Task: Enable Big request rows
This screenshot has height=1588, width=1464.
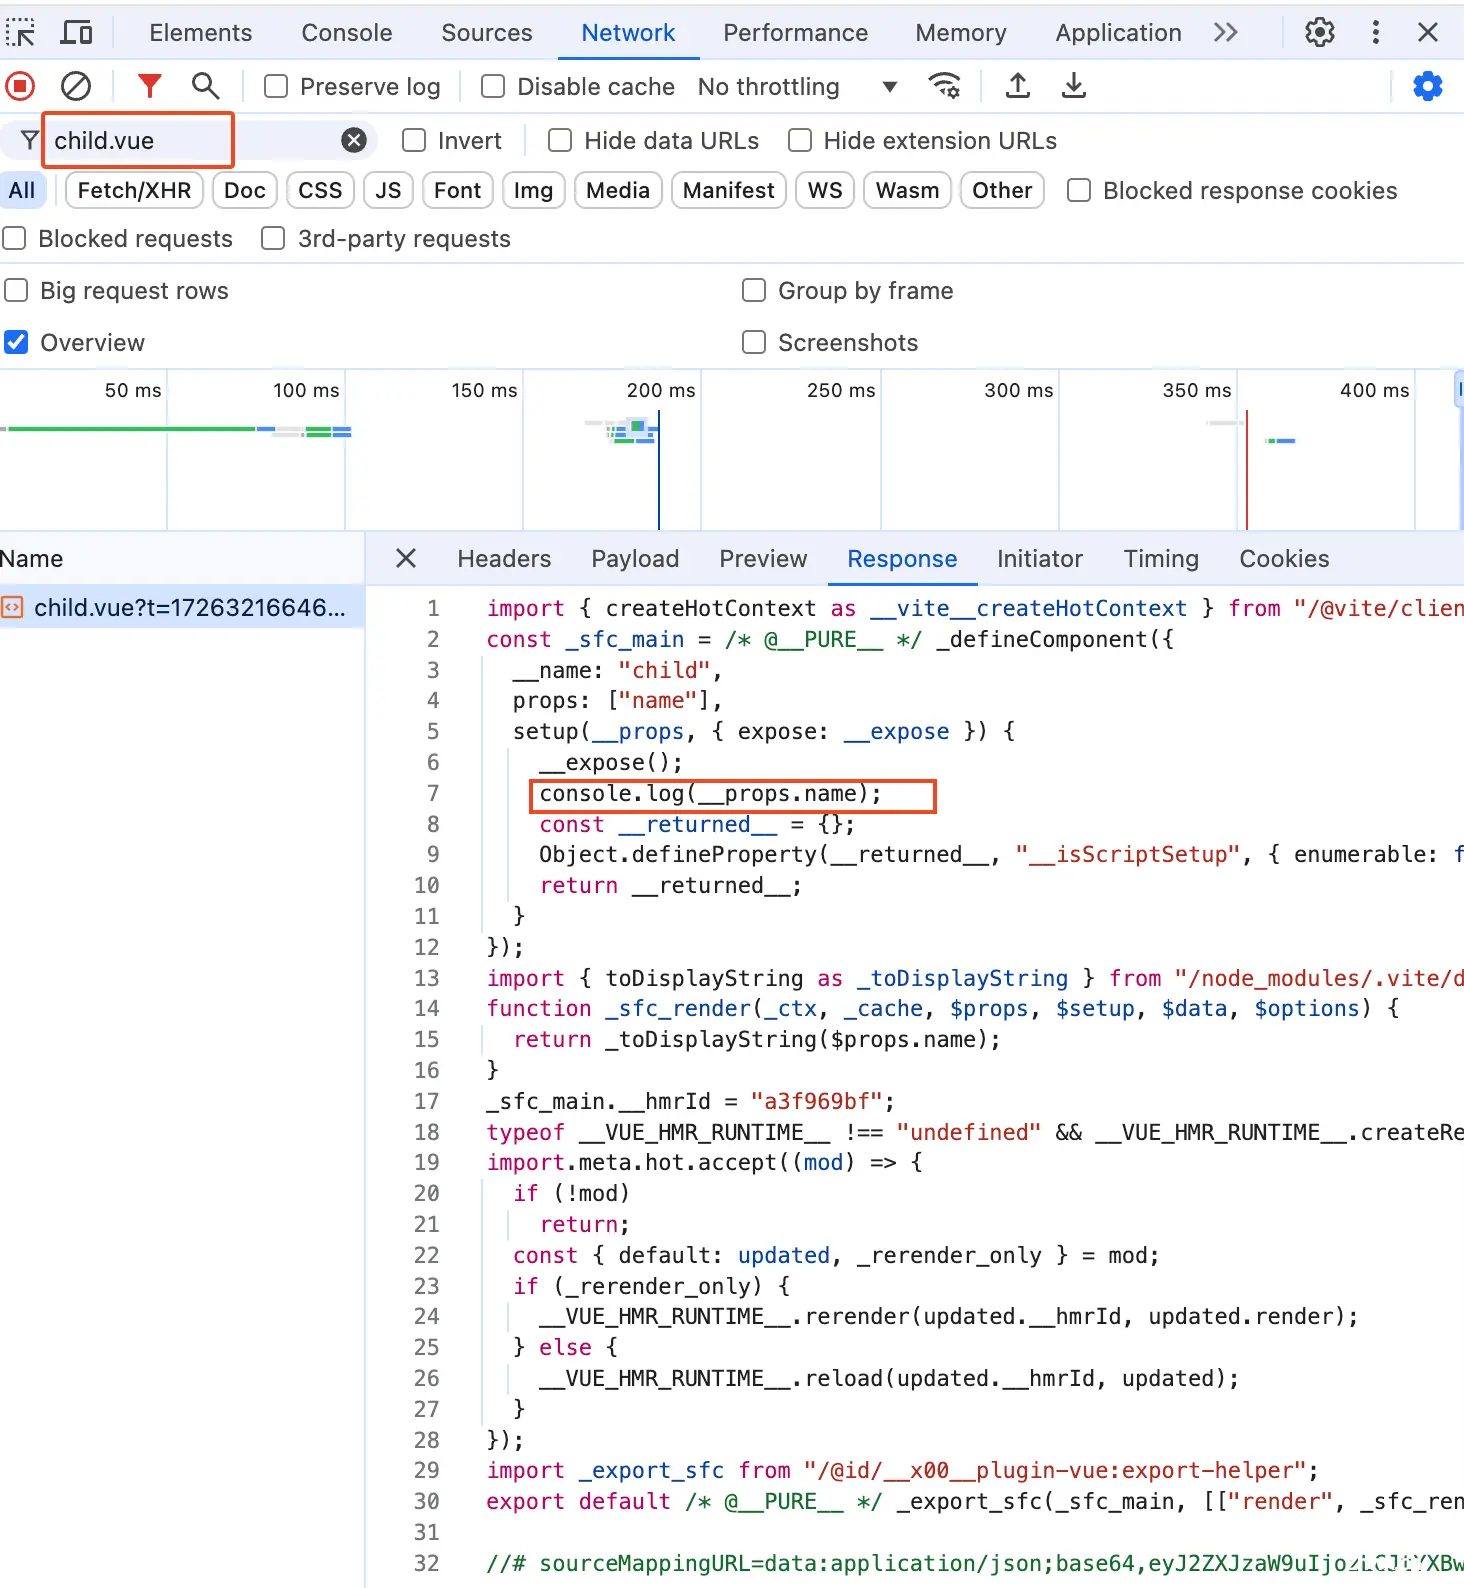Action: pos(16,290)
